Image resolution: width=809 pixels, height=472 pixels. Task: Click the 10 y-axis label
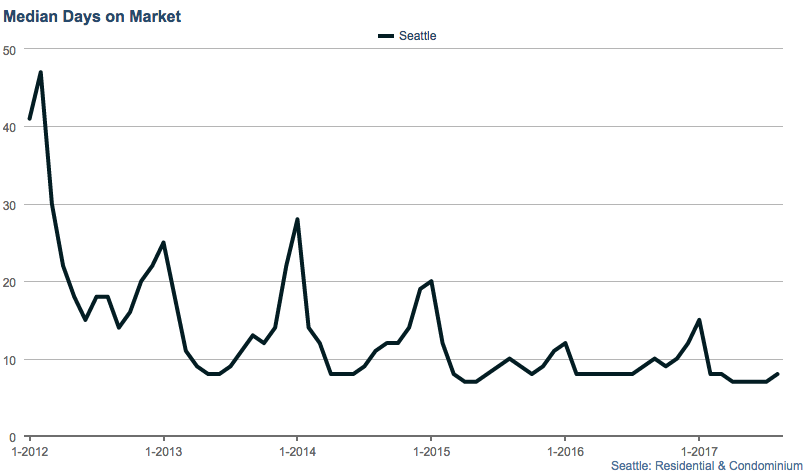click(9, 360)
